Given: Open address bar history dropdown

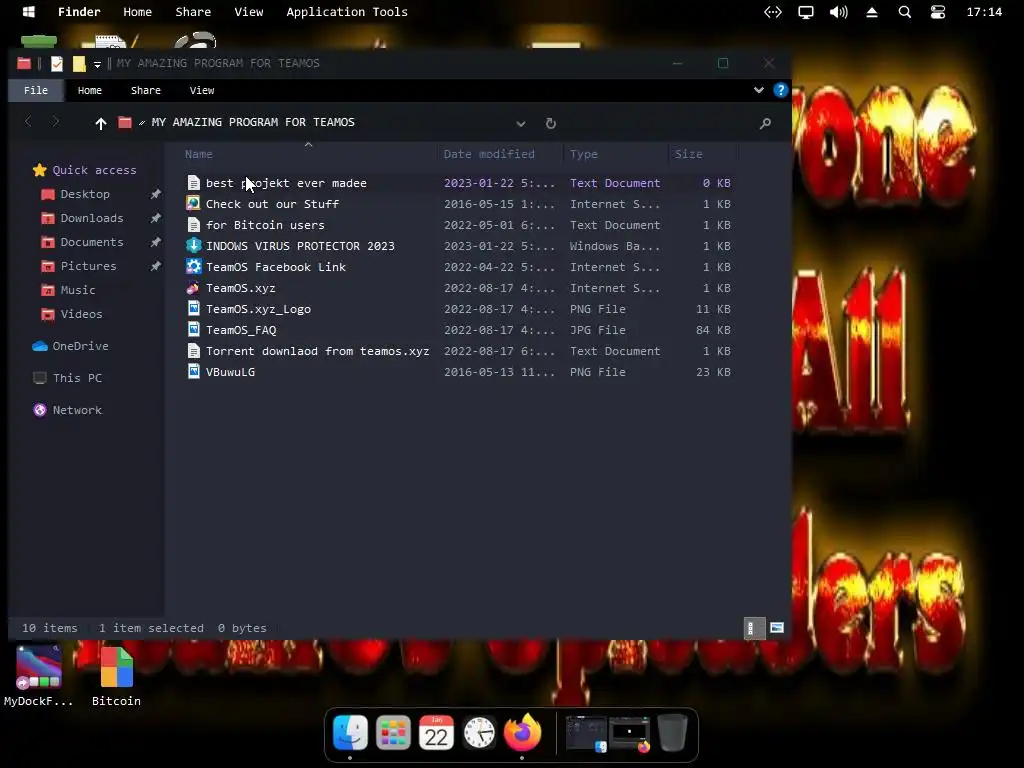Looking at the screenshot, I should 520,123.
